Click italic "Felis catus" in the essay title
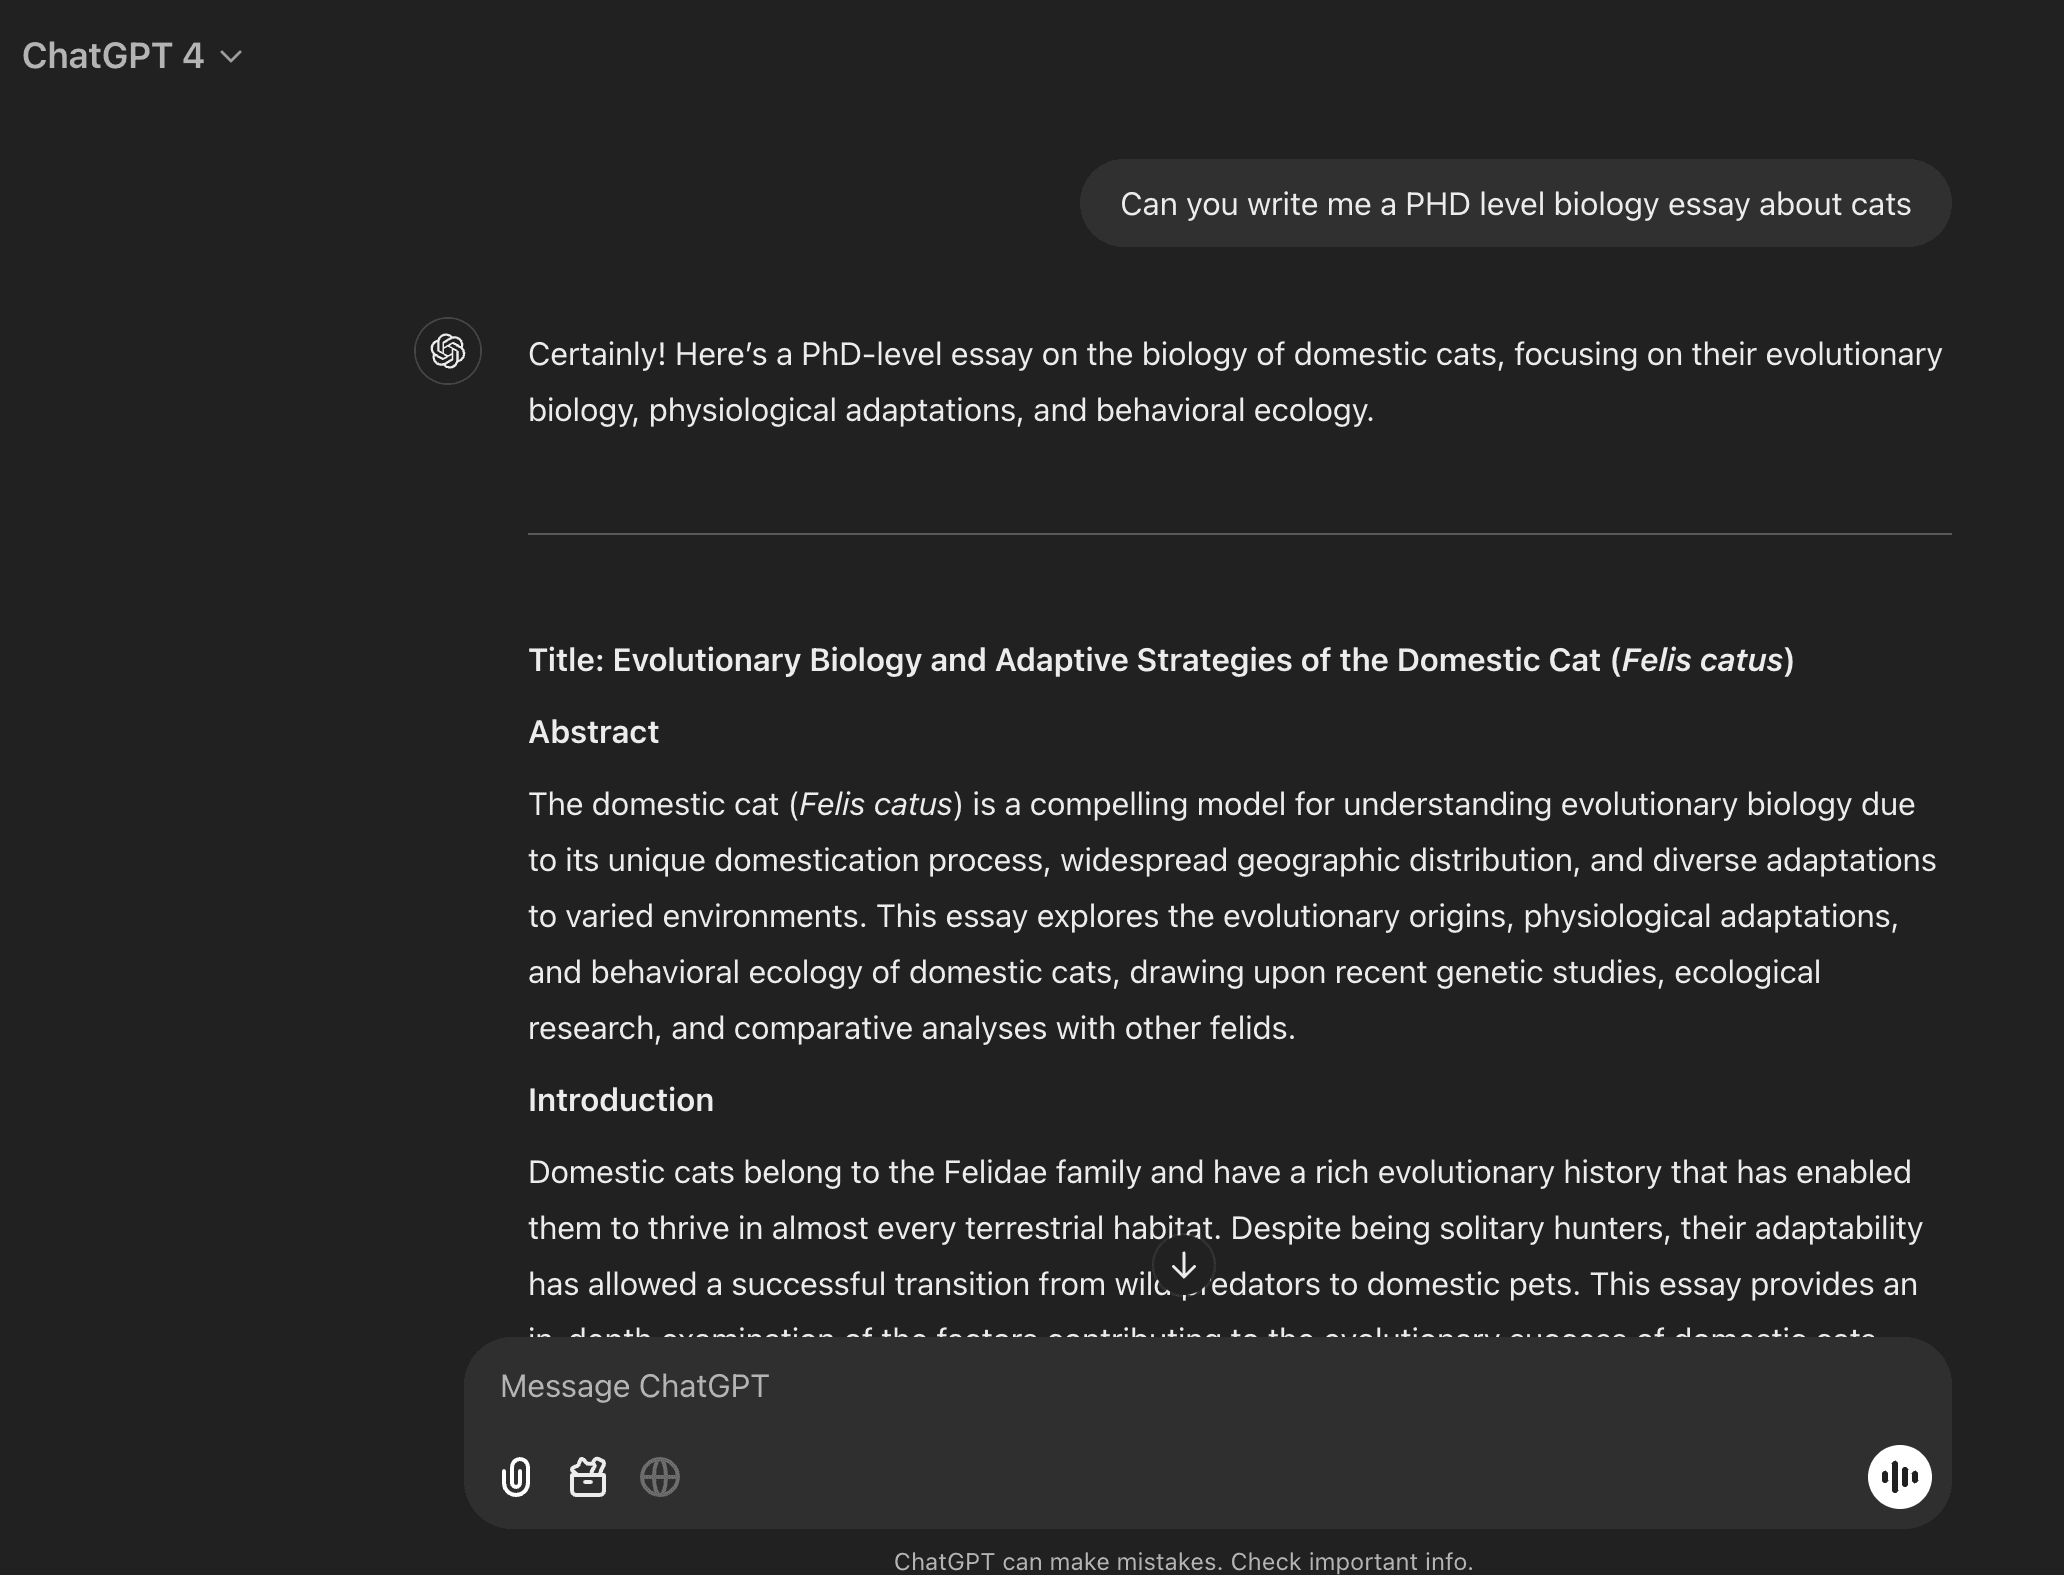Viewport: 2064px width, 1575px height. pos(1702,660)
